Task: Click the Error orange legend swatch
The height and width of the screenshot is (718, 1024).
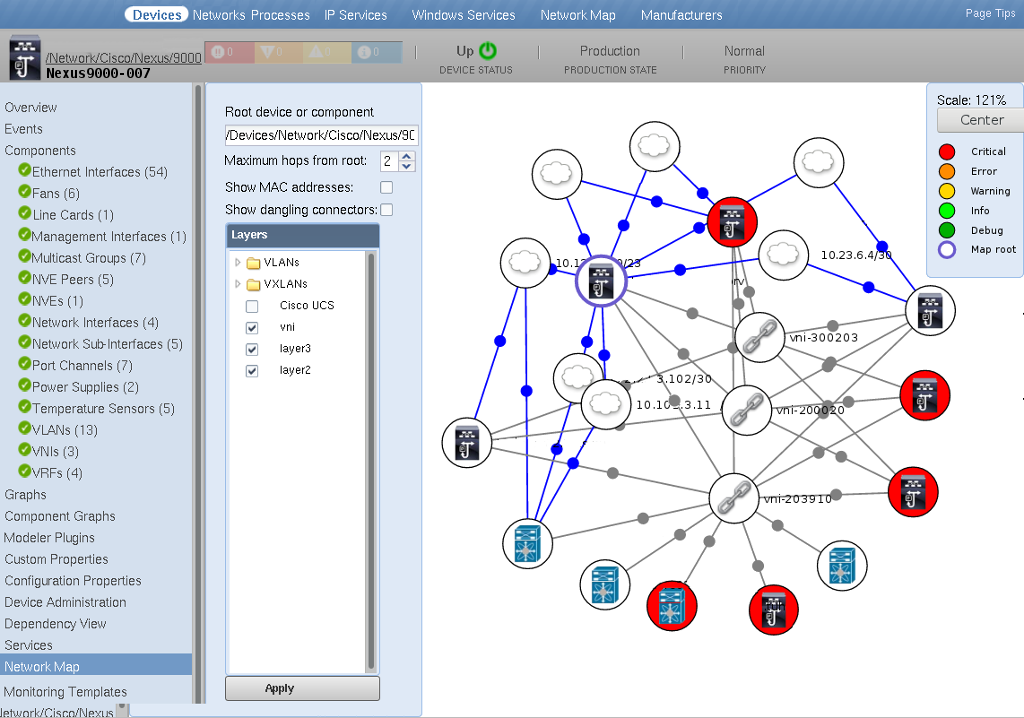Action: coord(947,171)
